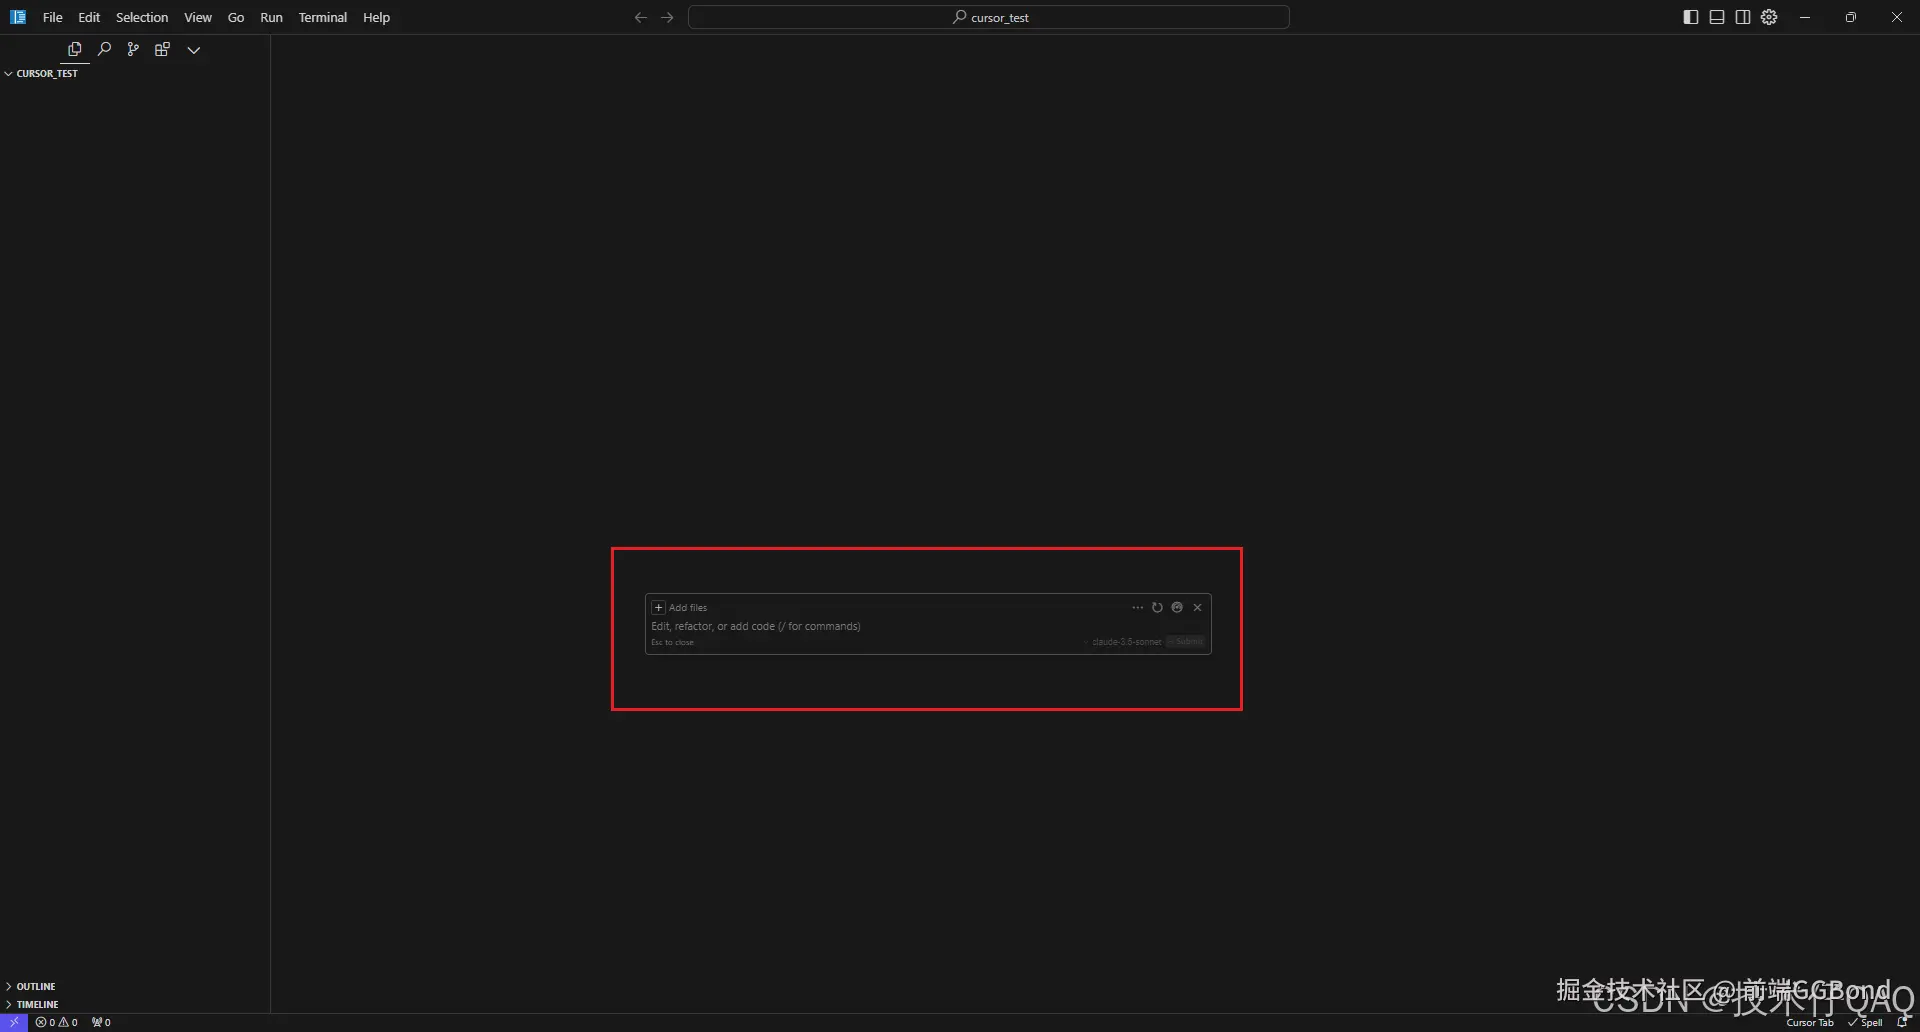Click the Cursor app logo icon
The image size is (1920, 1032).
pyautogui.click(x=18, y=17)
